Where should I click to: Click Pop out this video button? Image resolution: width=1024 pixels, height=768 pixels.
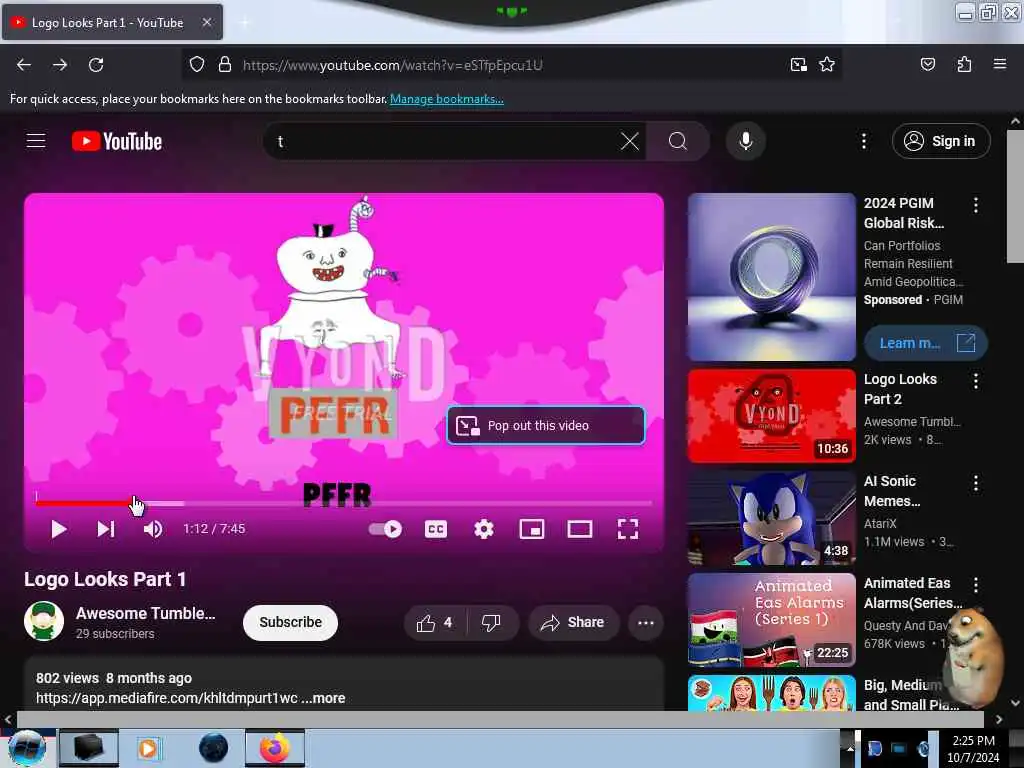tap(546, 426)
